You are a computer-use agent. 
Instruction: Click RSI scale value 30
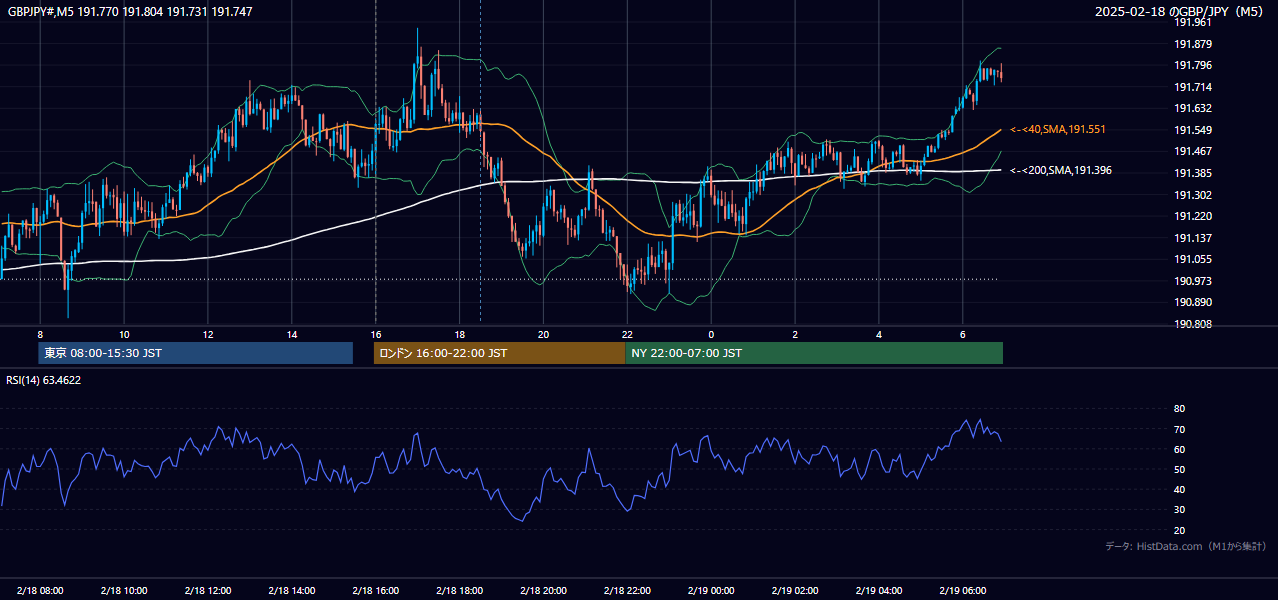1179,510
